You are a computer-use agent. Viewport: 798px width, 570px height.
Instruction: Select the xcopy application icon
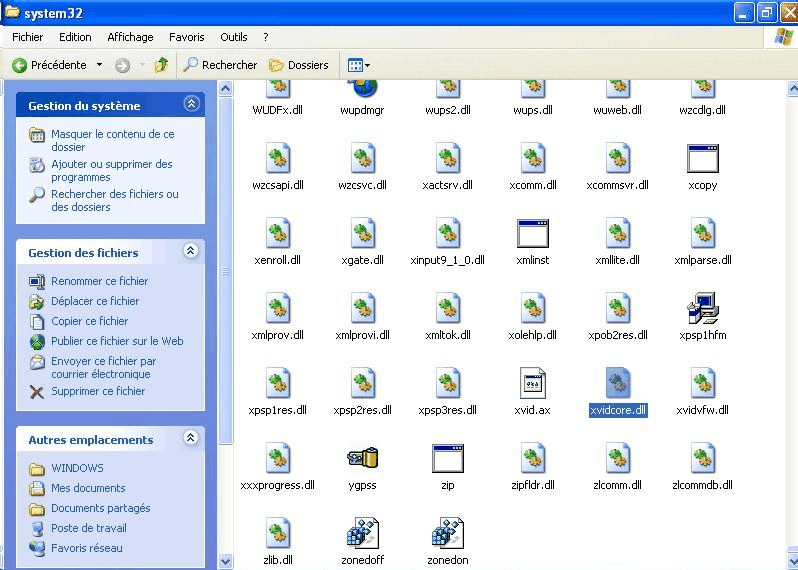[x=703, y=158]
